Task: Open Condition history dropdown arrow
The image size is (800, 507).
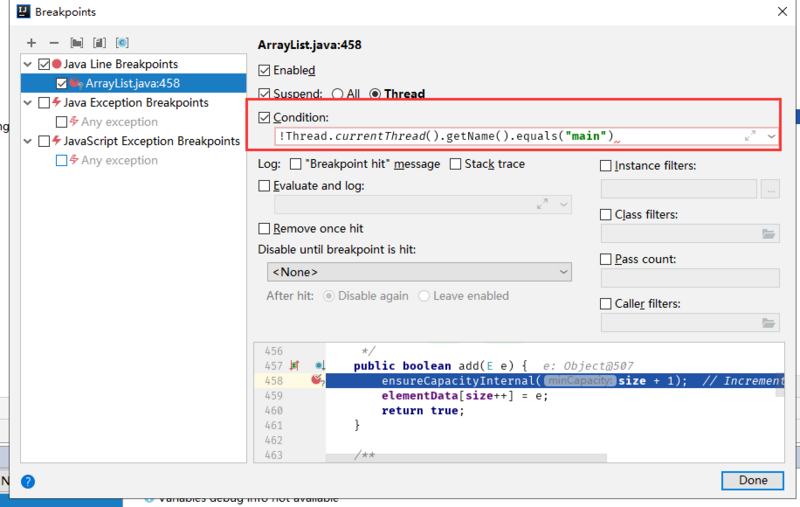Action: [771, 136]
